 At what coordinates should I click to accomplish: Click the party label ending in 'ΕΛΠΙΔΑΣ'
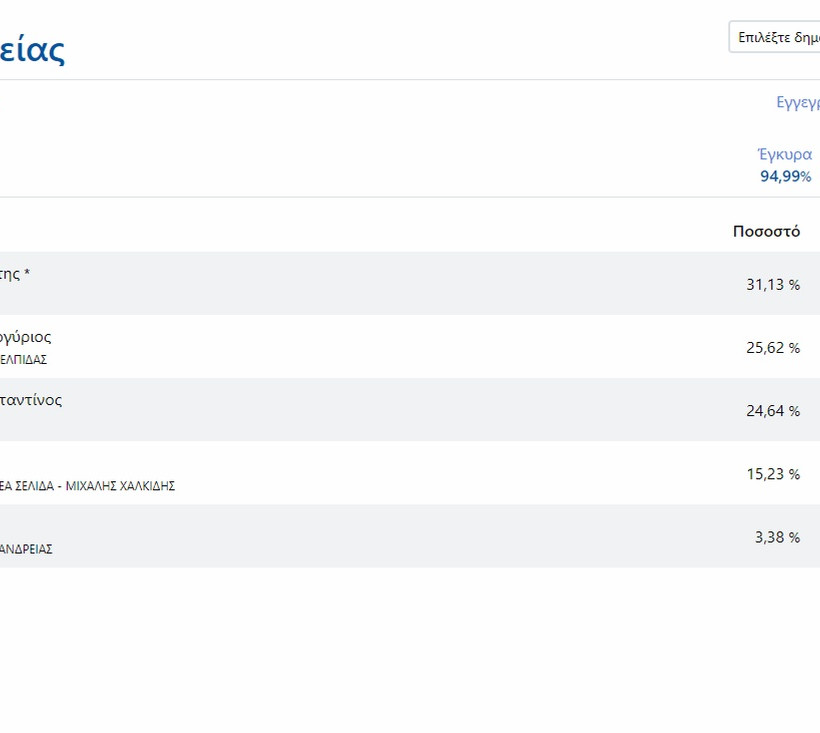click(23, 360)
